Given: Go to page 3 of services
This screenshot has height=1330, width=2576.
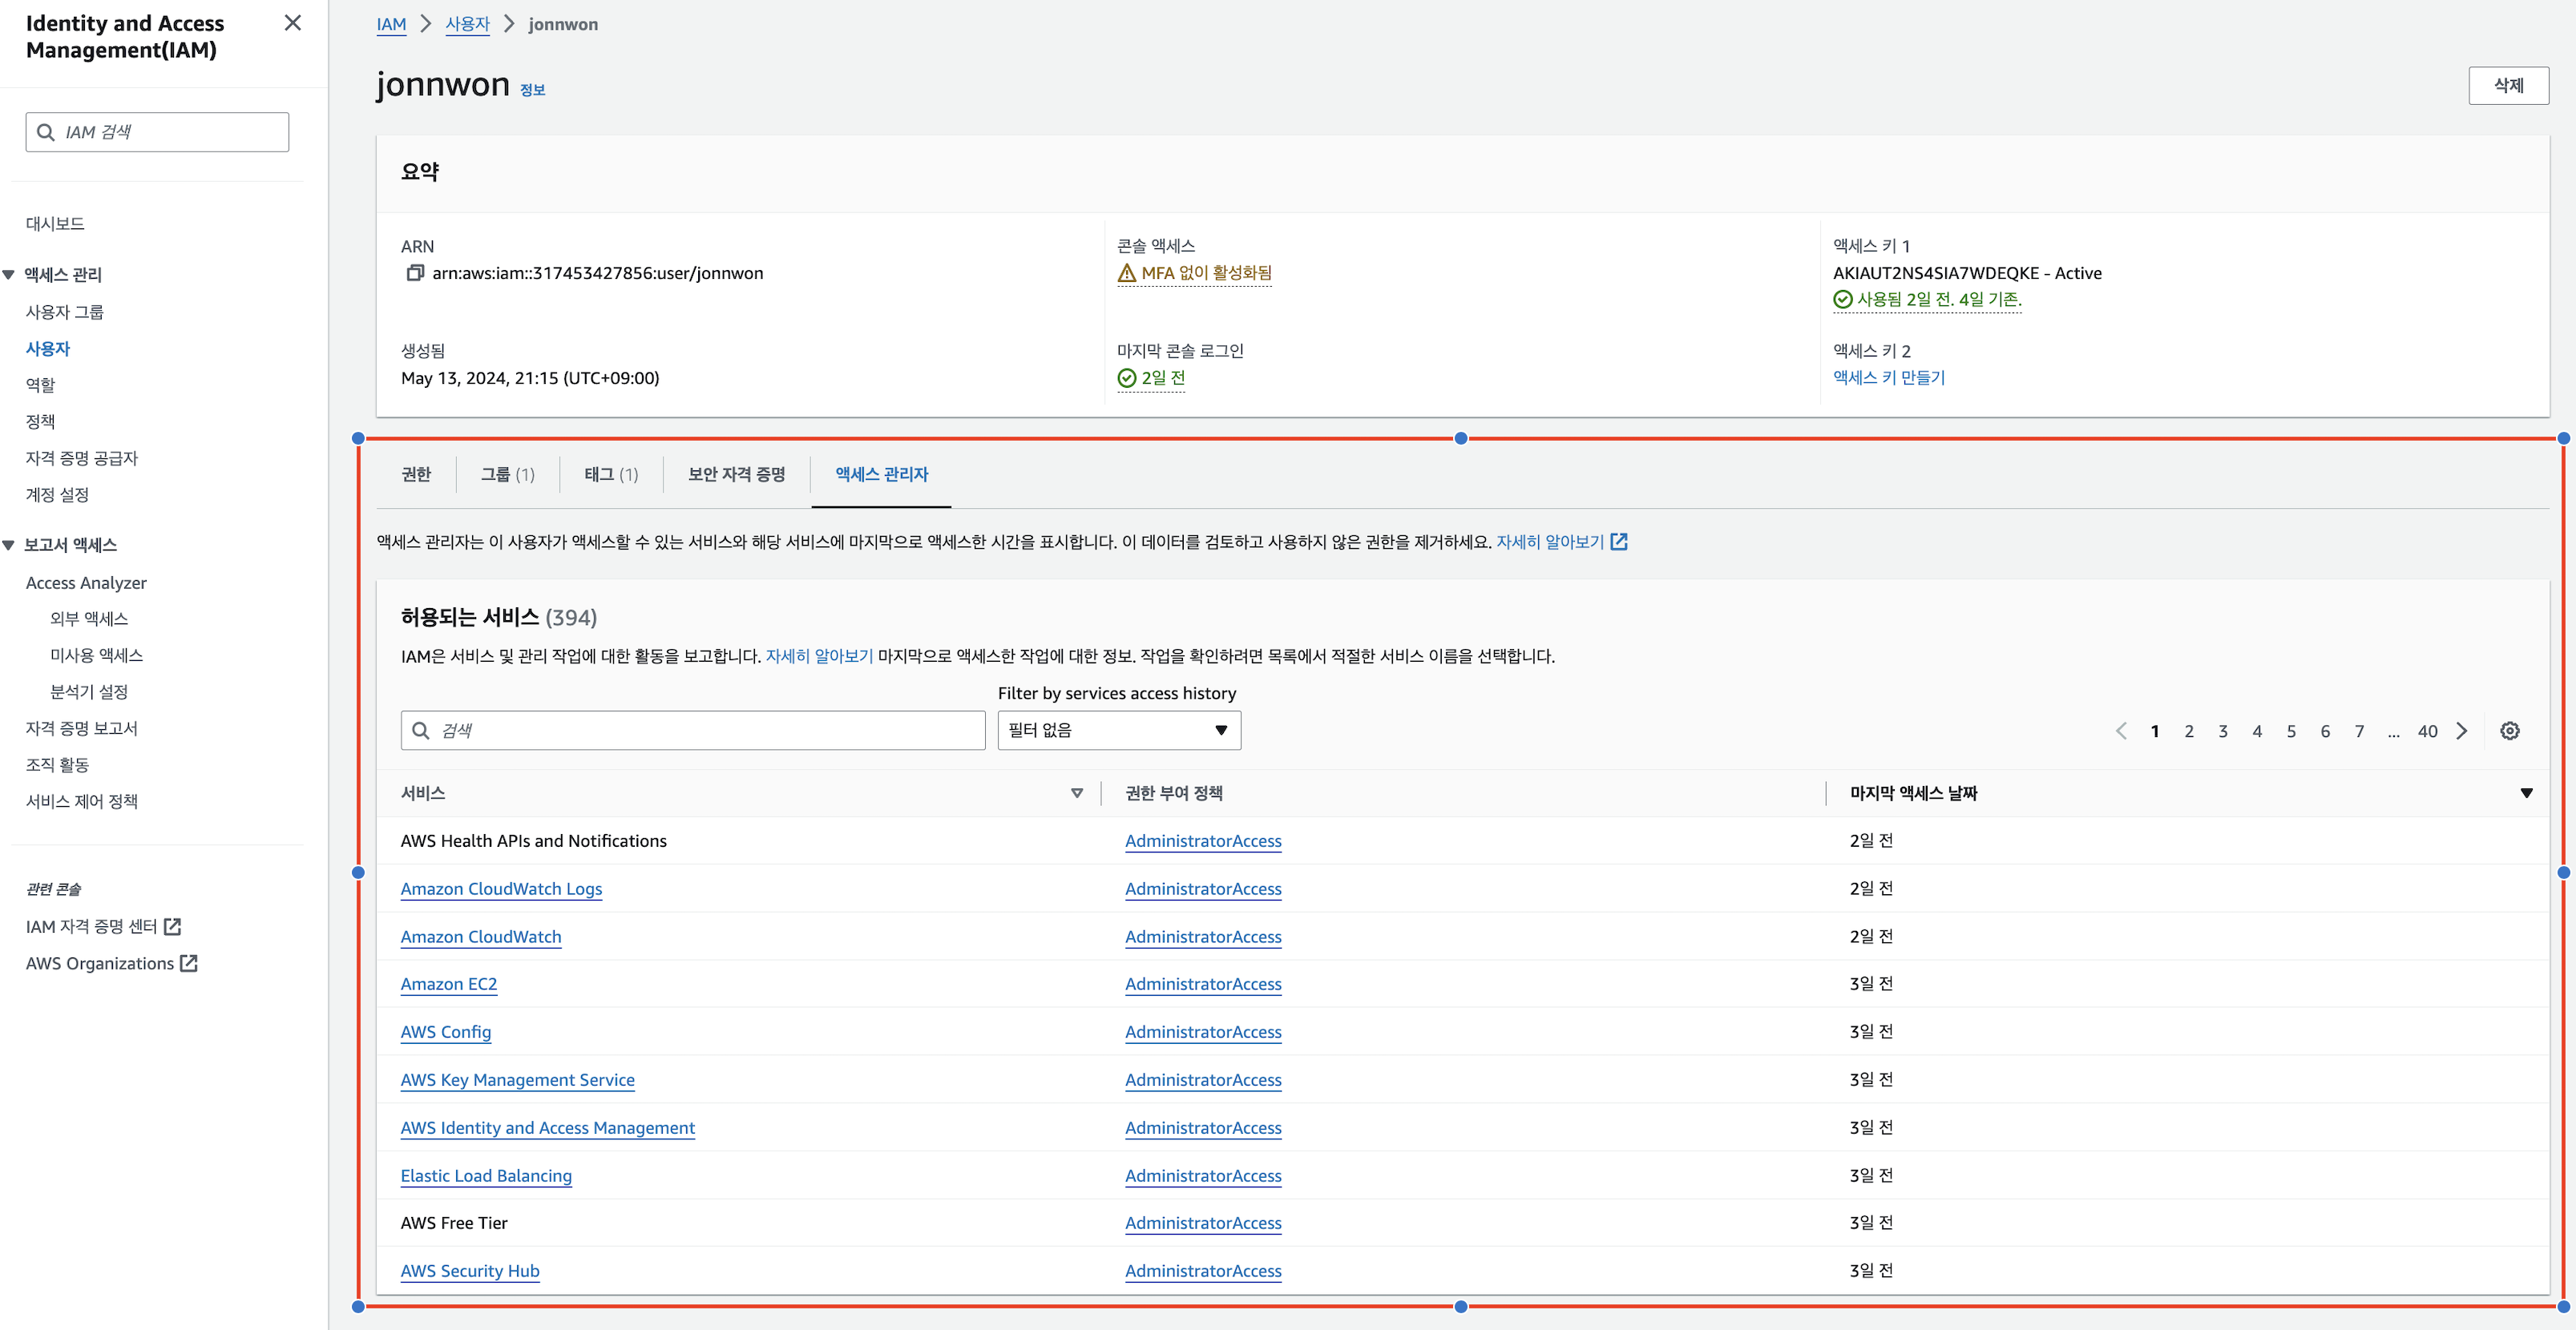Looking at the screenshot, I should (x=2222, y=731).
